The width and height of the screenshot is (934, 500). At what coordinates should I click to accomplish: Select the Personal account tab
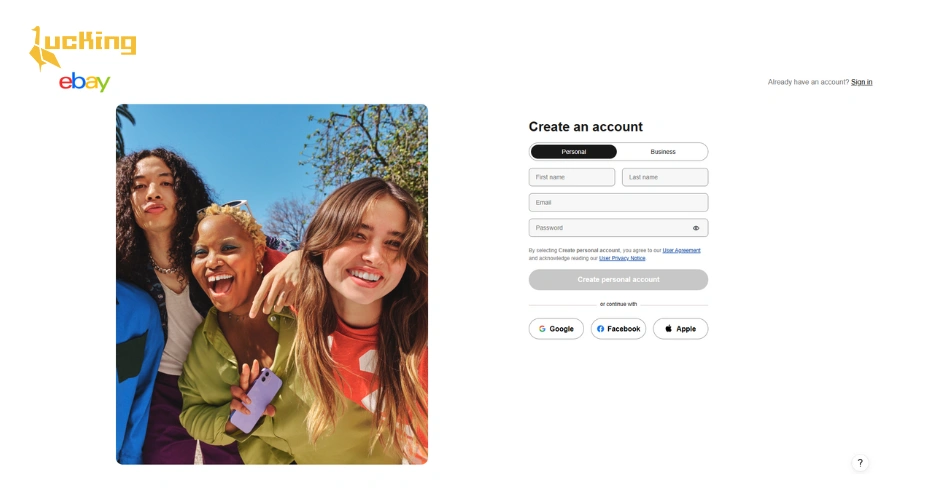(x=574, y=152)
